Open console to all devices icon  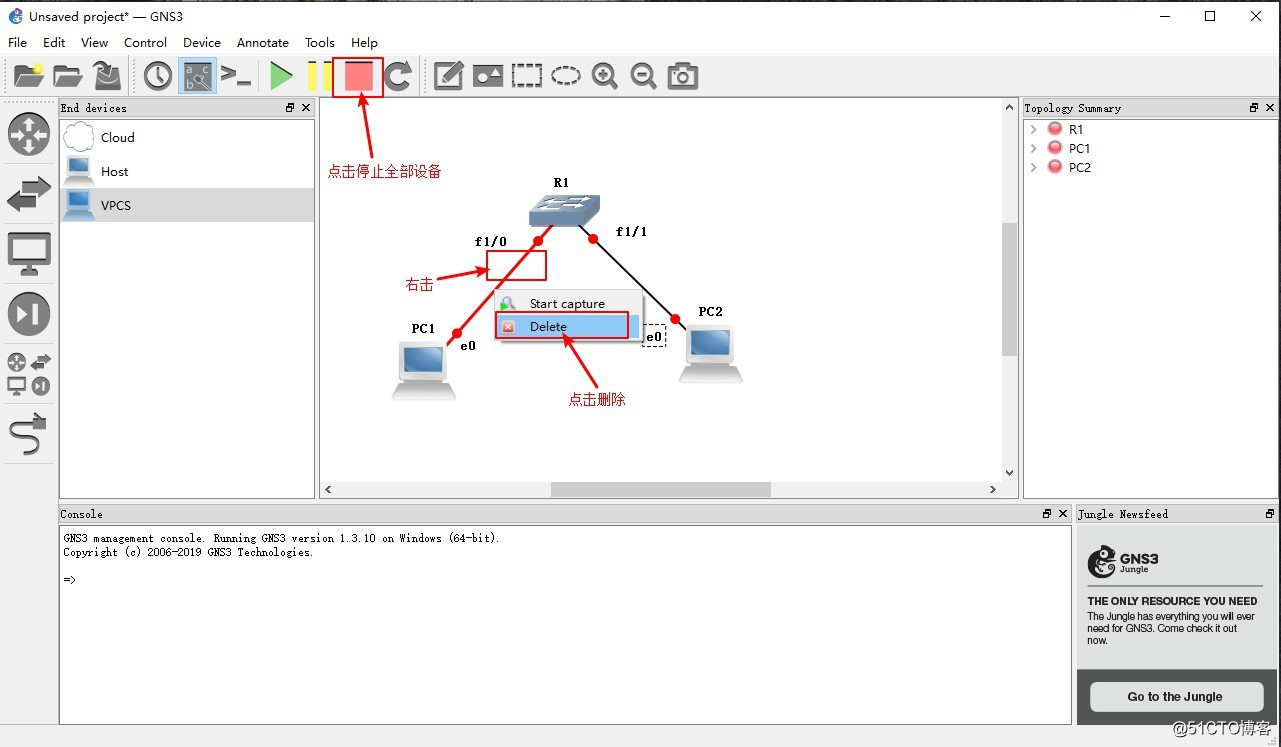pyautogui.click(x=236, y=76)
